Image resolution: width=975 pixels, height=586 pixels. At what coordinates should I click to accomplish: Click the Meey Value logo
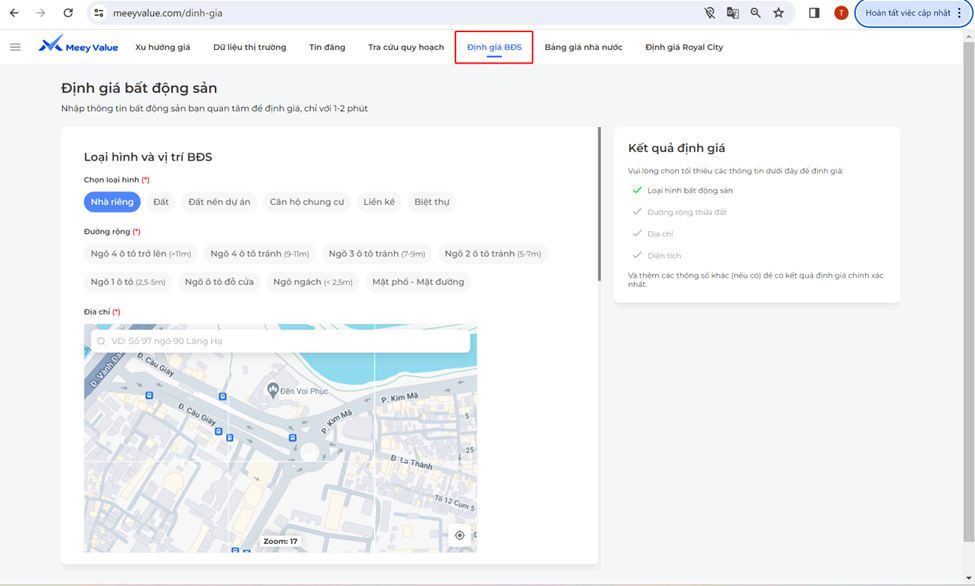point(78,46)
